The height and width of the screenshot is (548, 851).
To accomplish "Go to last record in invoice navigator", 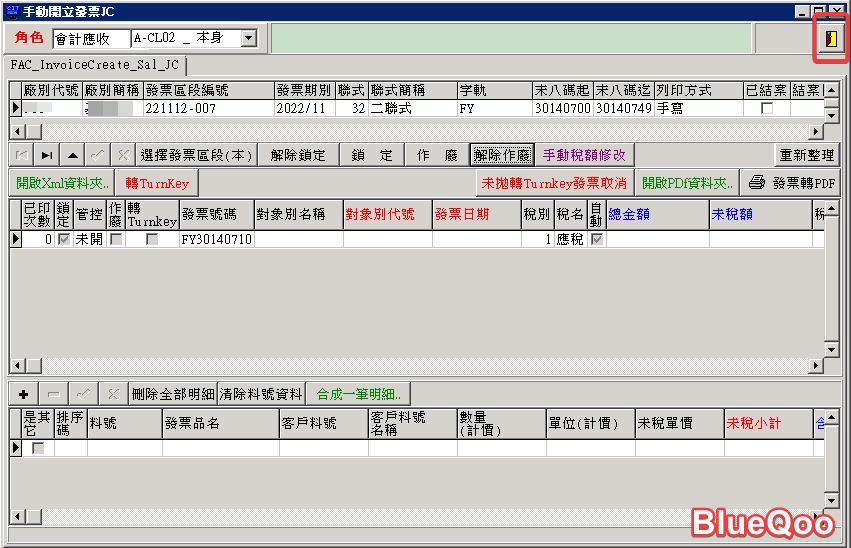I will [47, 155].
